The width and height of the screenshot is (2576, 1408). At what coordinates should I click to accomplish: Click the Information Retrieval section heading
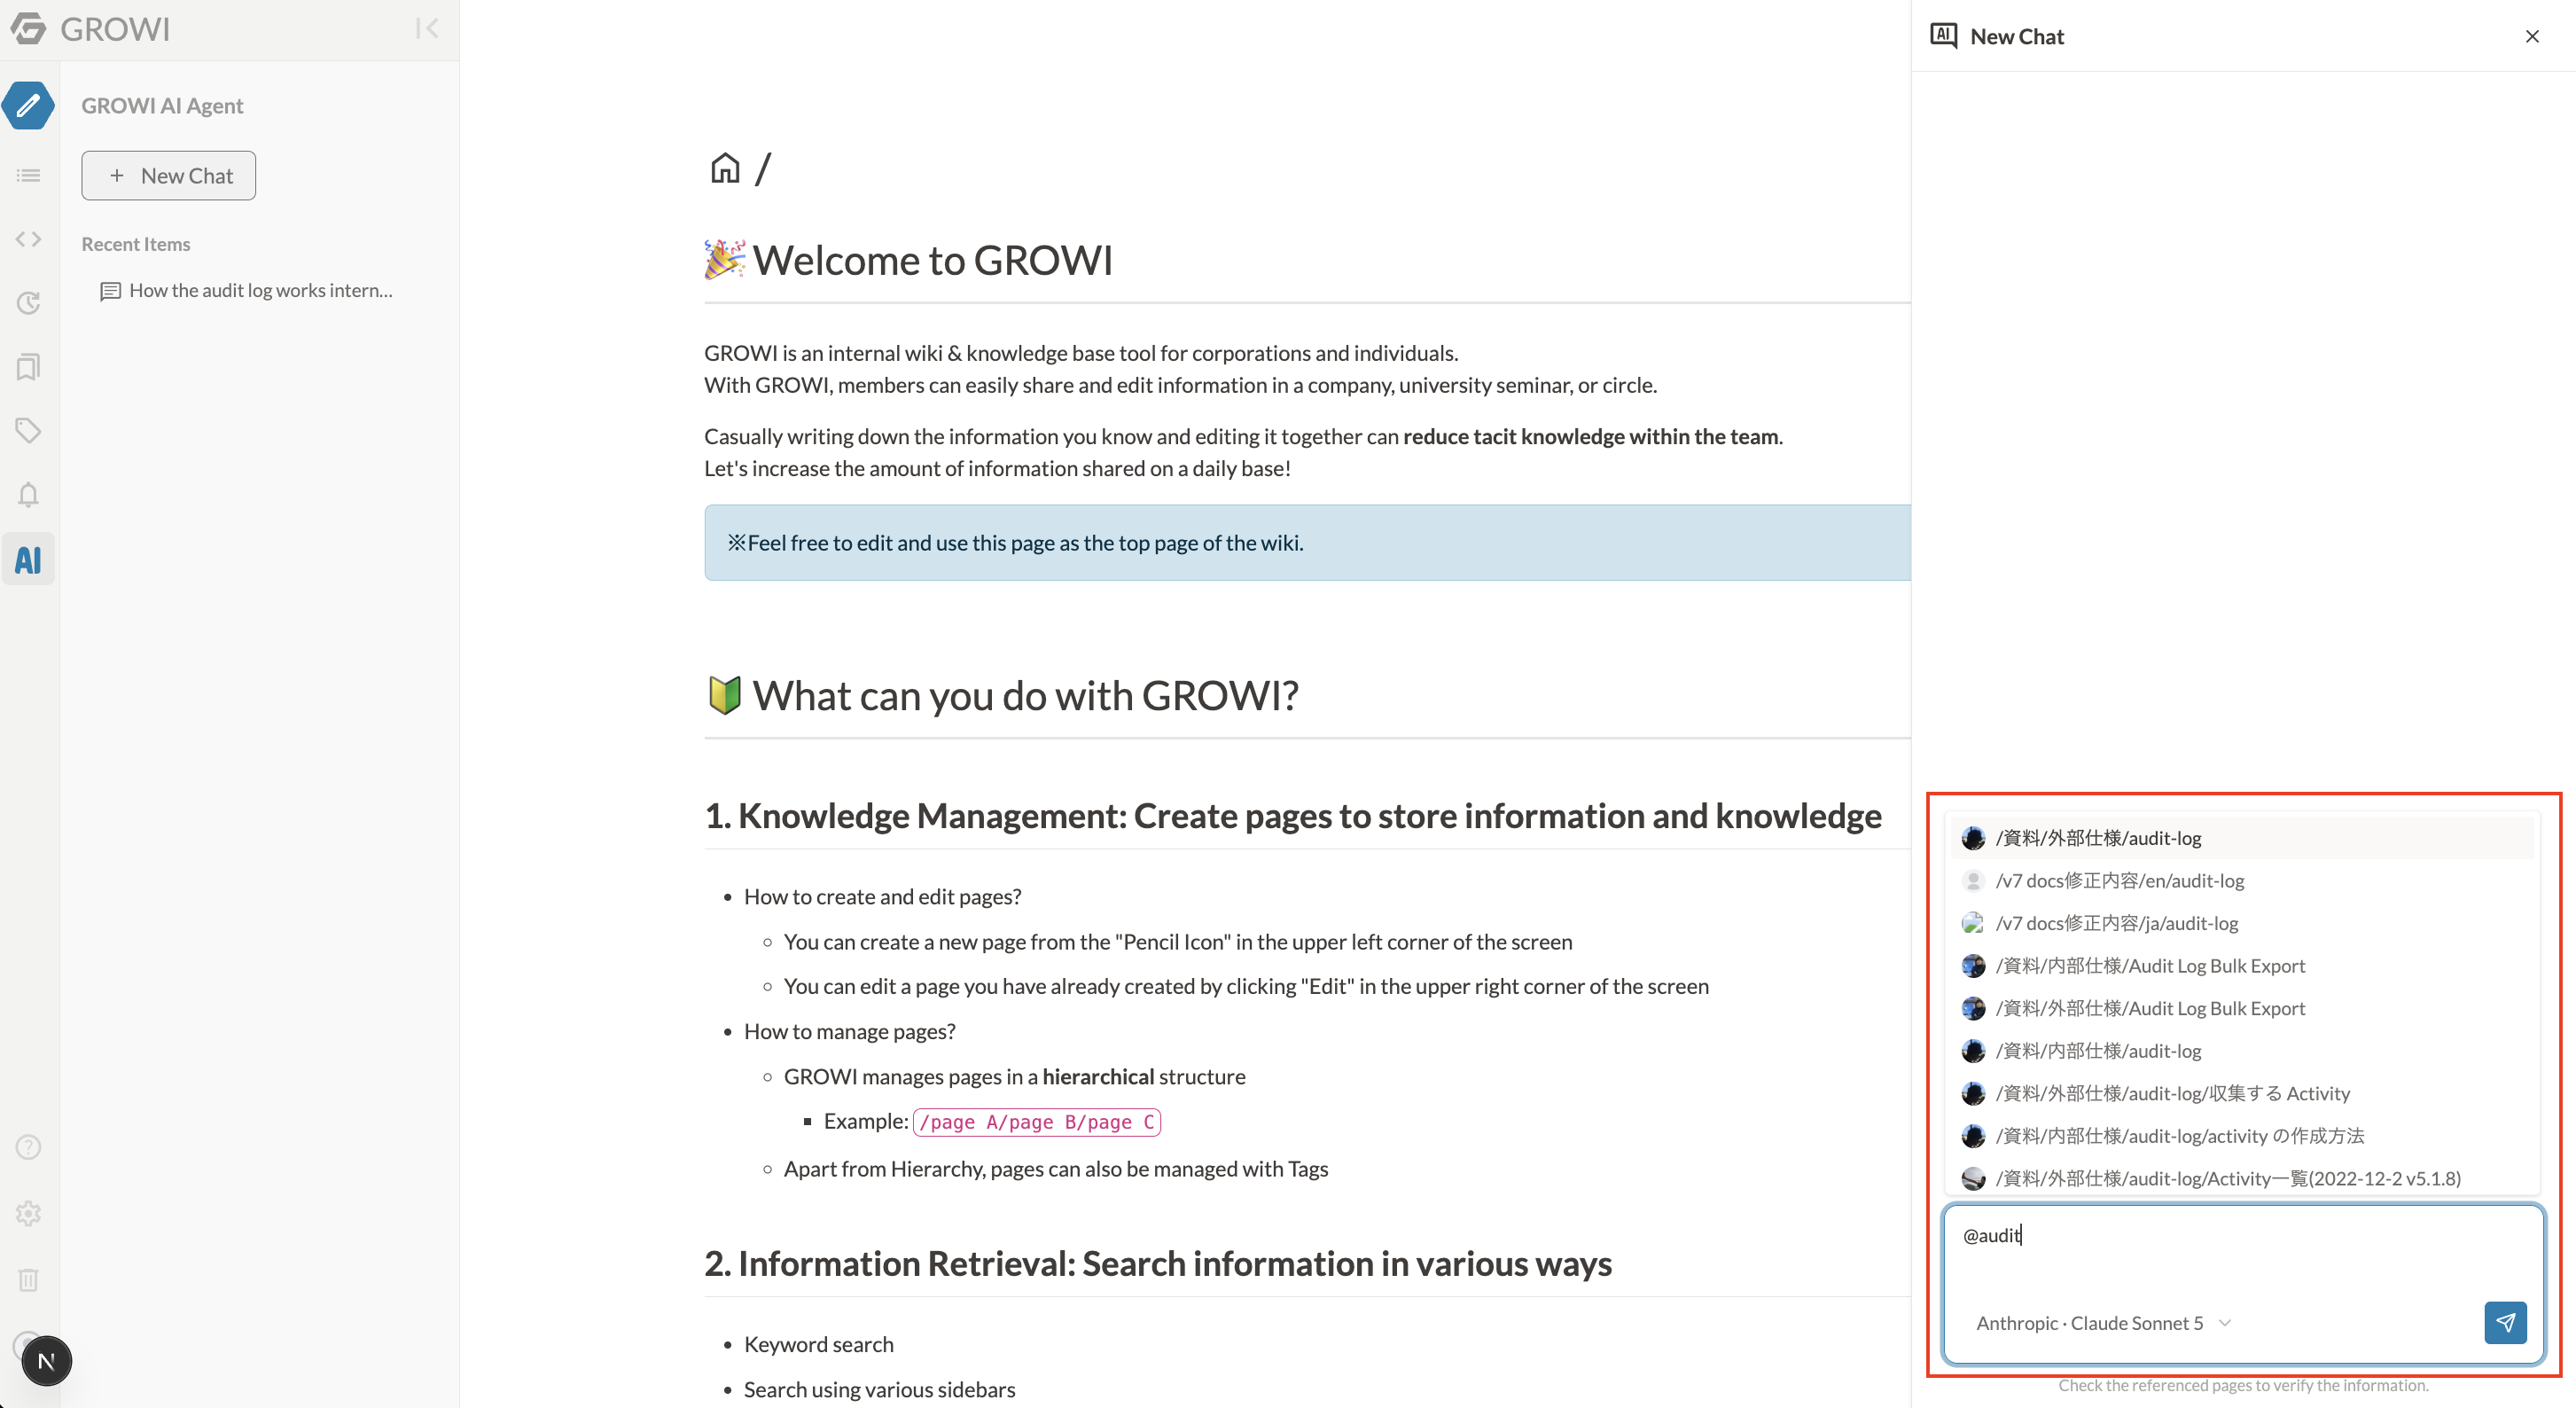[x=1158, y=1264]
